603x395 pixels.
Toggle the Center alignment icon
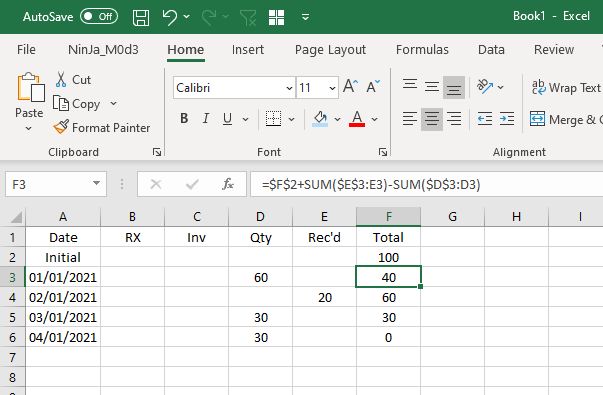pos(432,119)
